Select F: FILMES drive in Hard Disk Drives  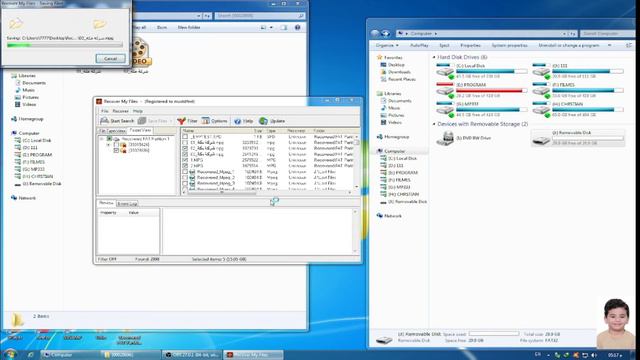[578, 90]
